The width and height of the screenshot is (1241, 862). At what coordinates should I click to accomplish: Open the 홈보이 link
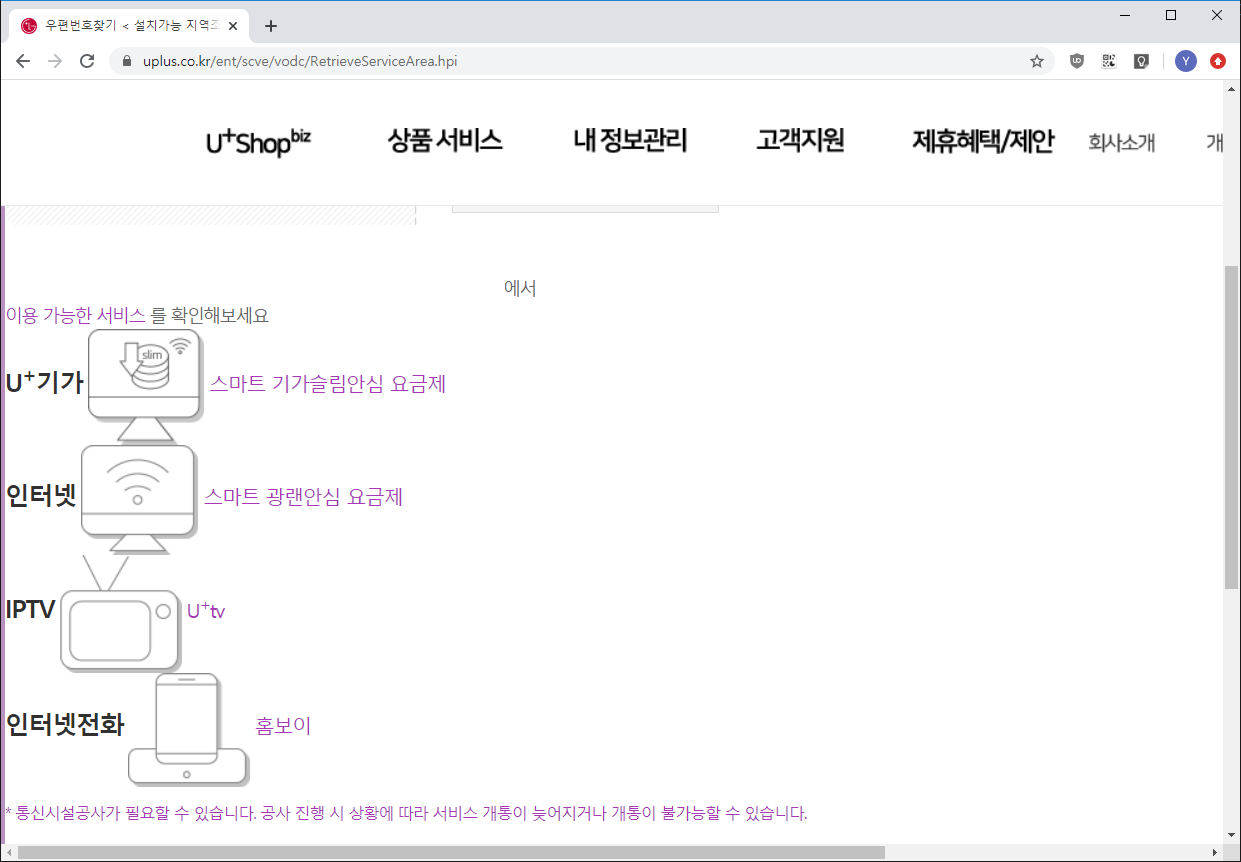(x=283, y=726)
